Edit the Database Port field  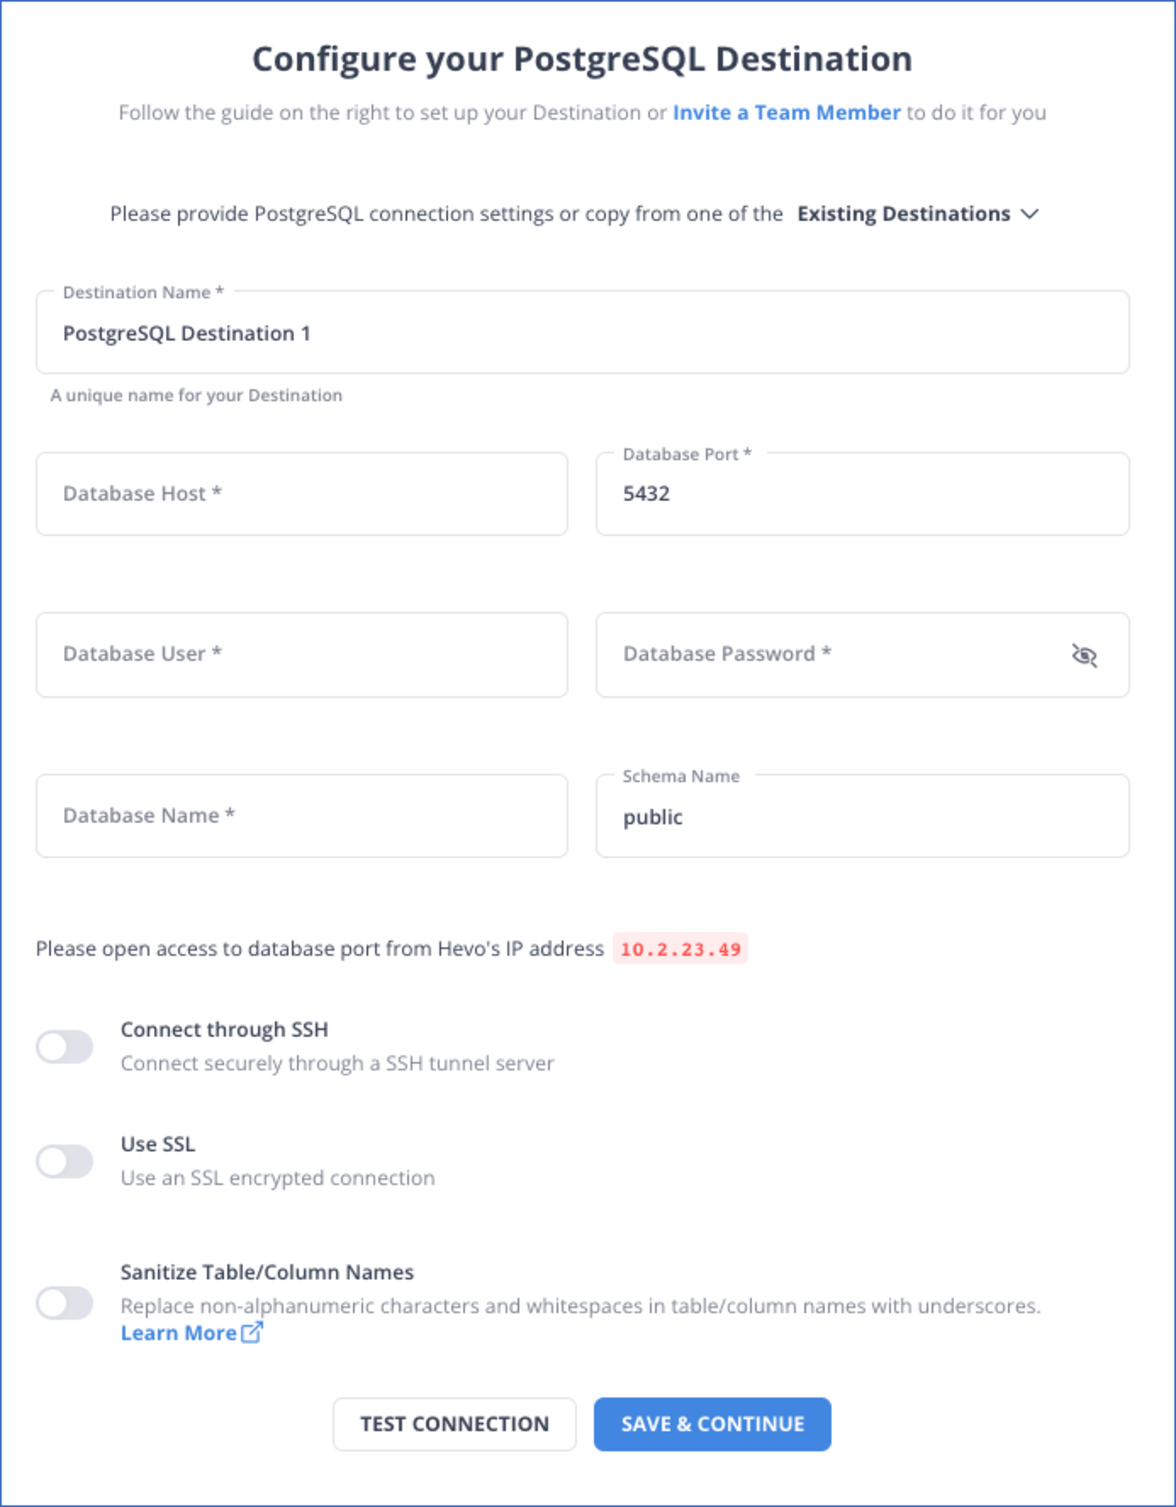[x=863, y=494]
